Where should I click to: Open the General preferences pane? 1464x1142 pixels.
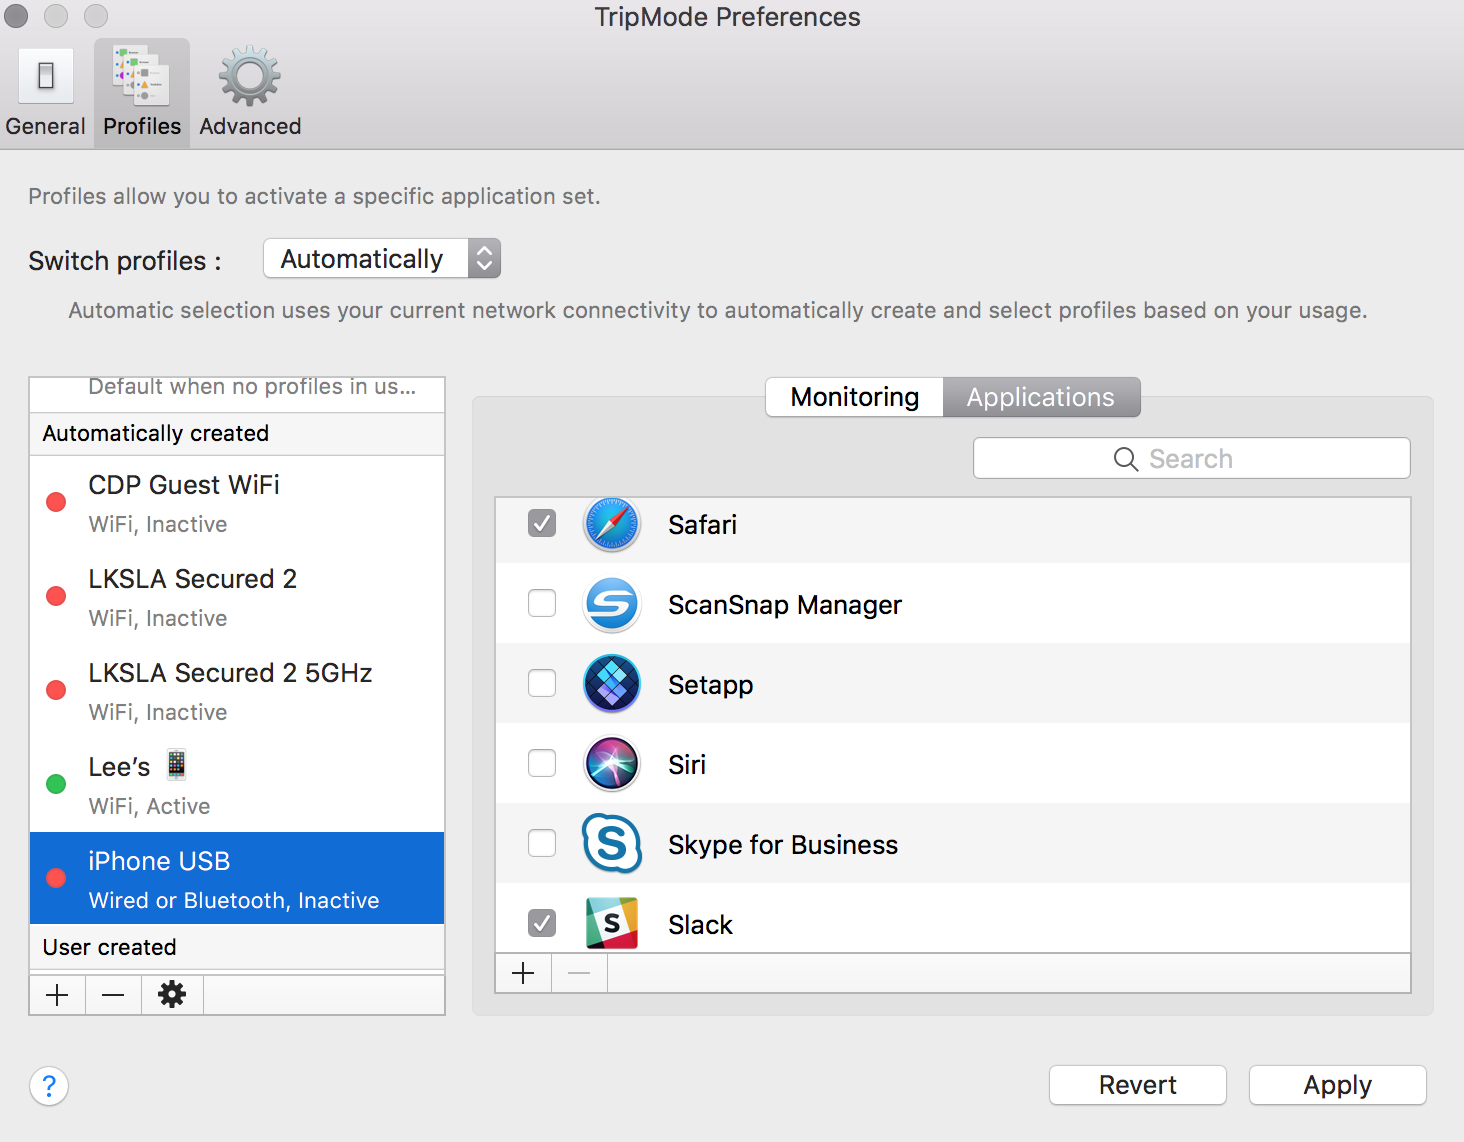pos(45,93)
